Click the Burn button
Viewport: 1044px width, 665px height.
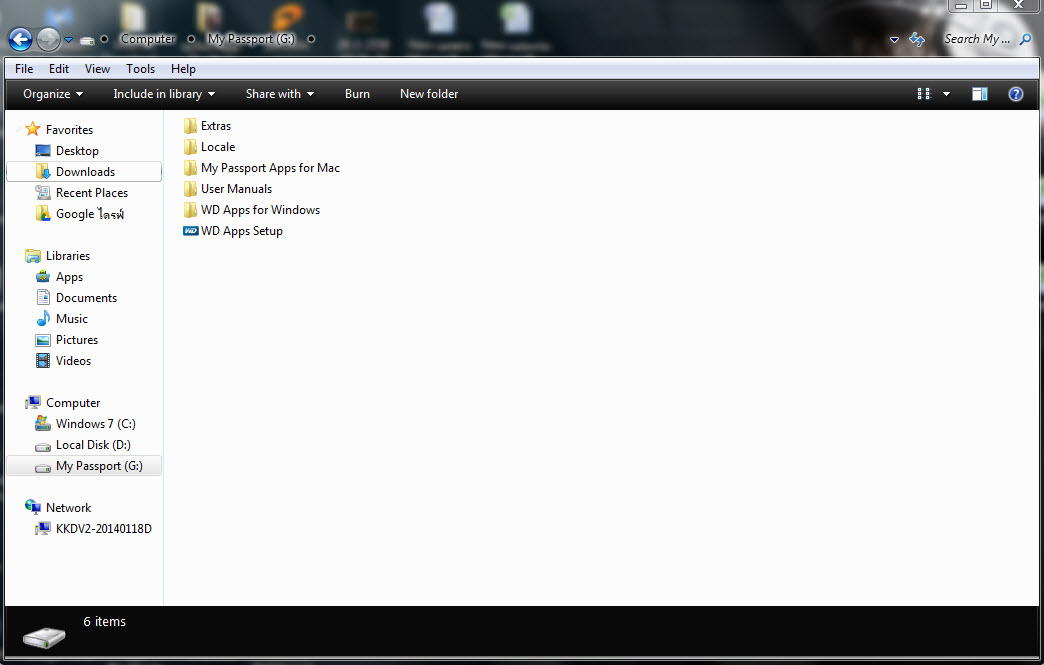[x=358, y=94]
